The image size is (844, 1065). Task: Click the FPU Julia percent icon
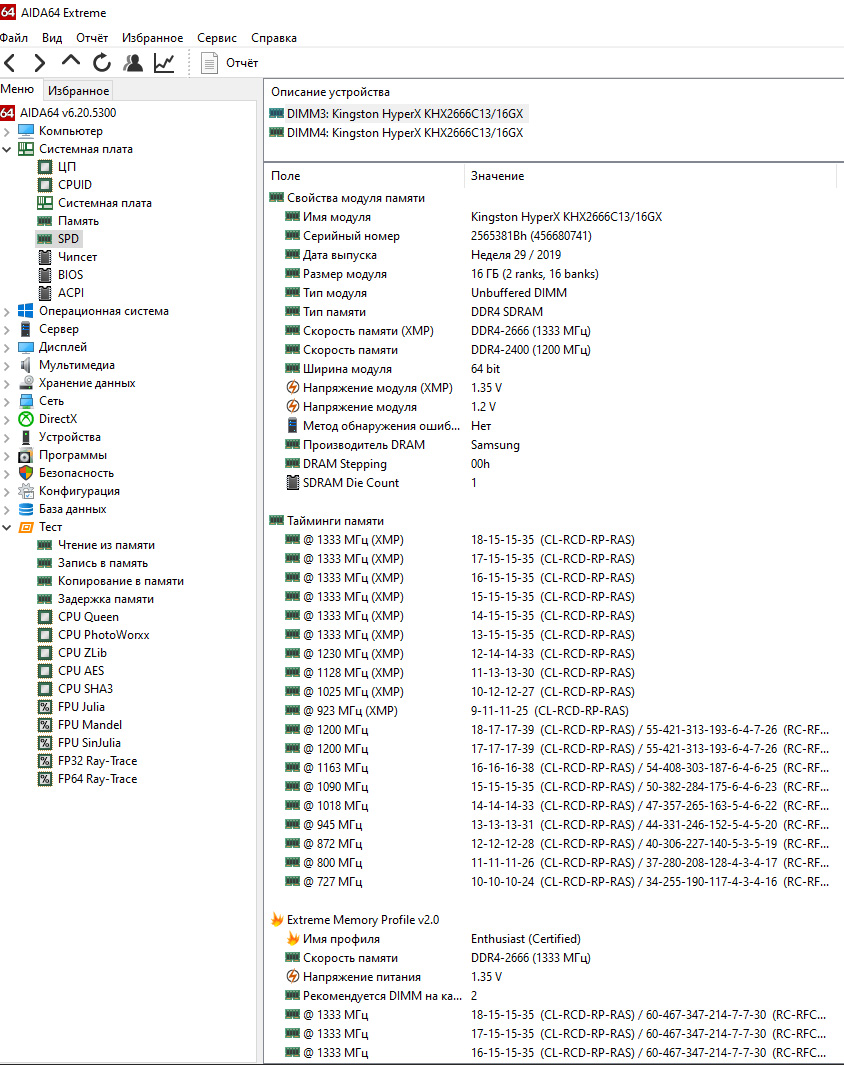[45, 707]
